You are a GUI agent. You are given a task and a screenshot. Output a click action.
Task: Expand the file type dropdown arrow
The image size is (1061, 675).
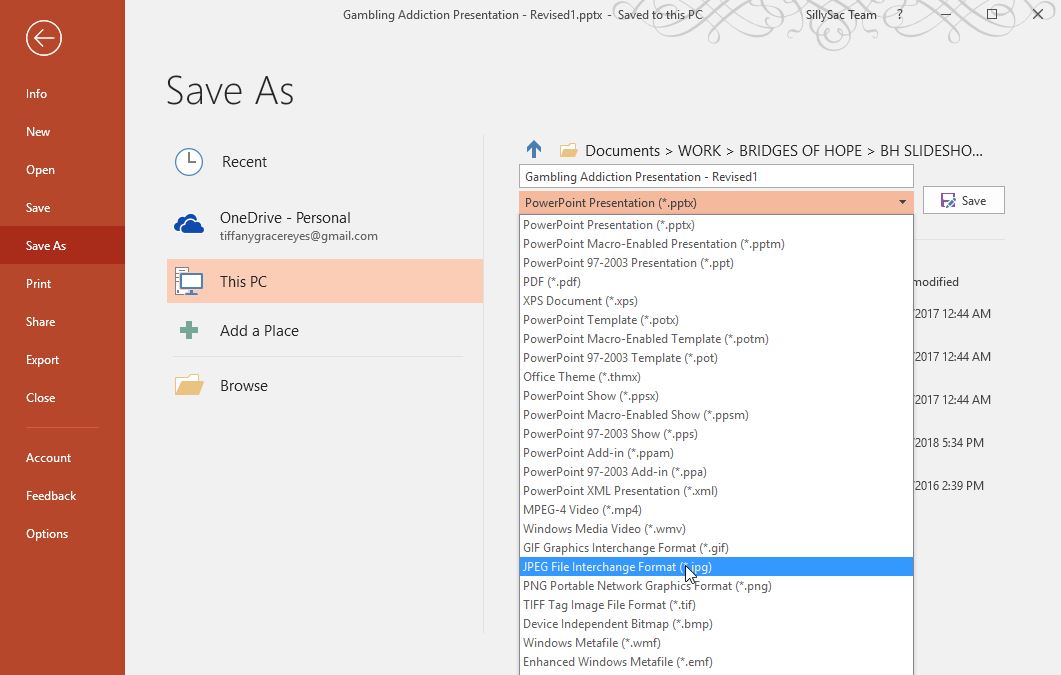pos(902,202)
